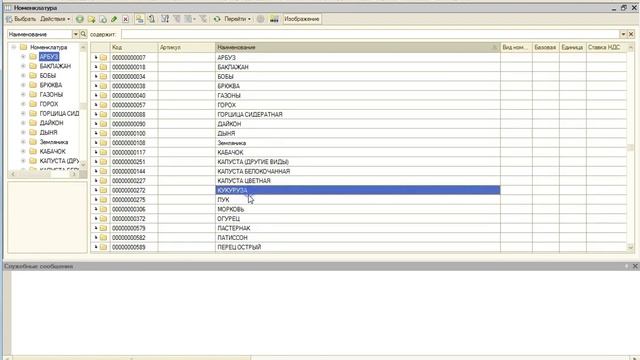Toggle the hierarchical view icon
Screen dimensions: 640x360
140,19
